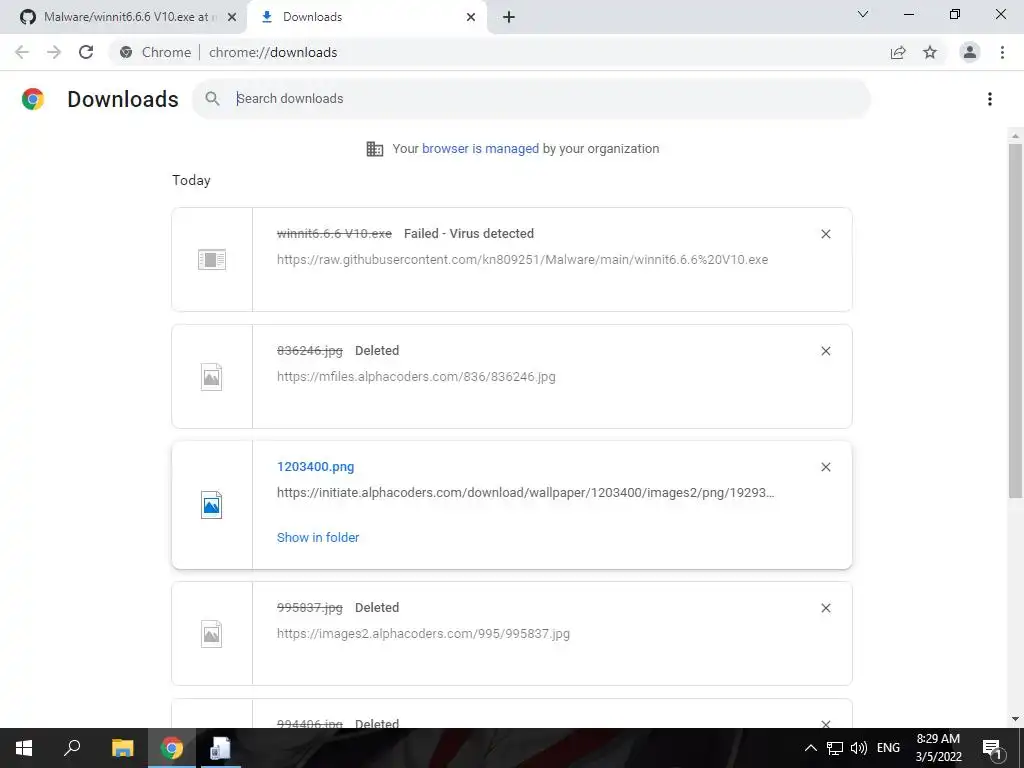Open File Explorer from the taskbar

(122, 748)
